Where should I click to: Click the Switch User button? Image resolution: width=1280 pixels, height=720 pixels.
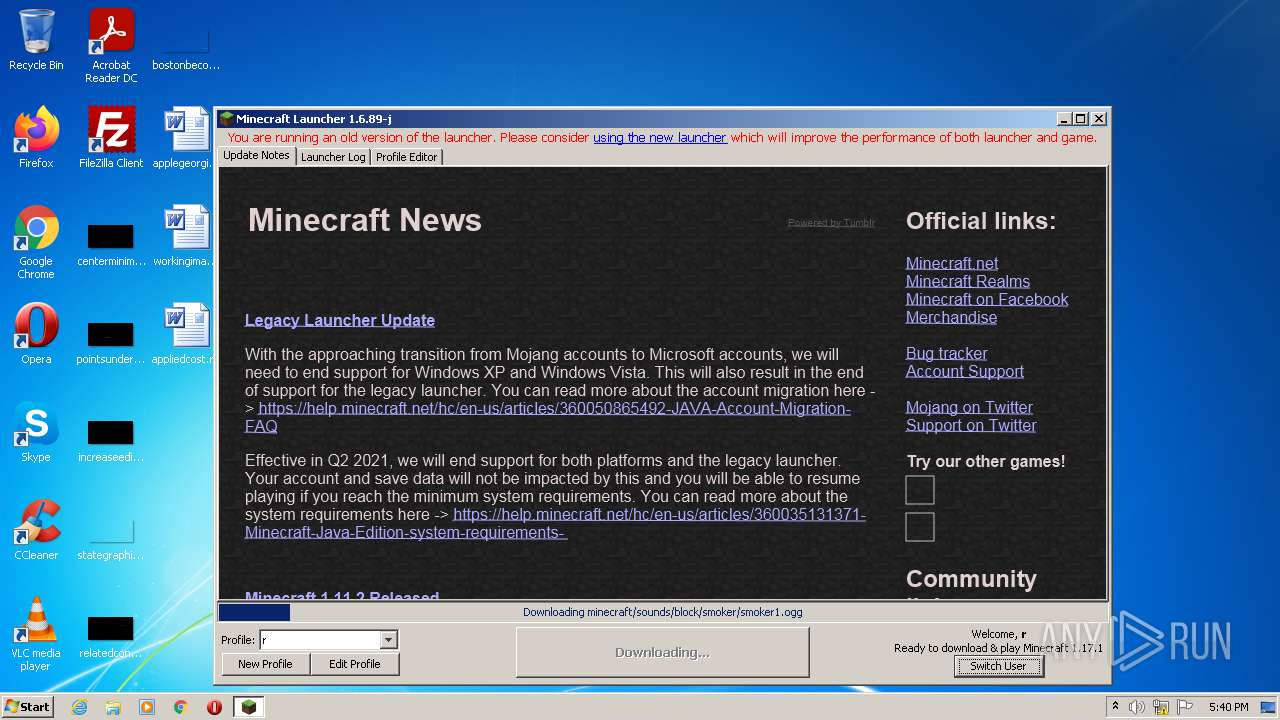[998, 666]
